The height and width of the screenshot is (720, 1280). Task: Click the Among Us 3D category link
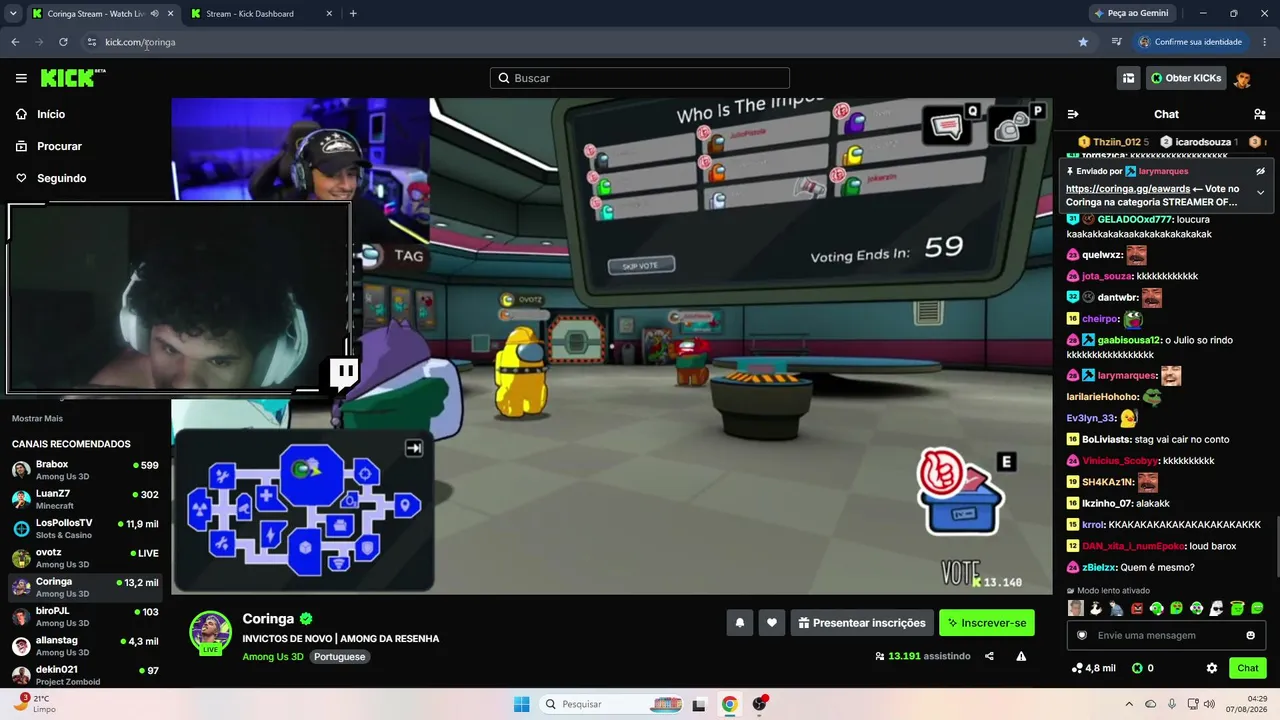272,656
